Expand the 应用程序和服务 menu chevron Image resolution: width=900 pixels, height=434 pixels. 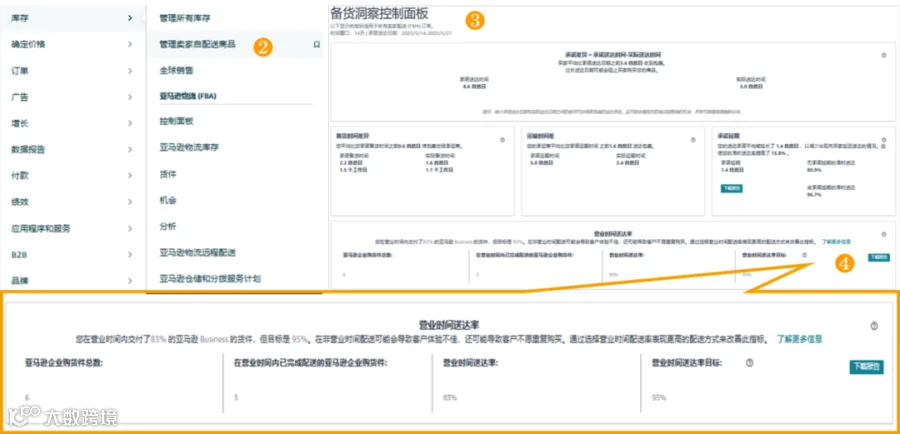coord(130,228)
